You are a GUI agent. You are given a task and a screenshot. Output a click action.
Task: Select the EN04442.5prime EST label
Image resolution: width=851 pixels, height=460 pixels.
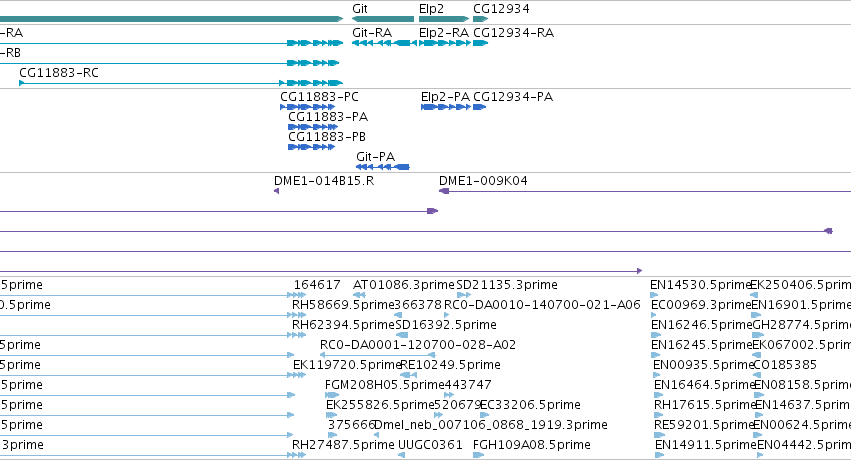coord(804,445)
